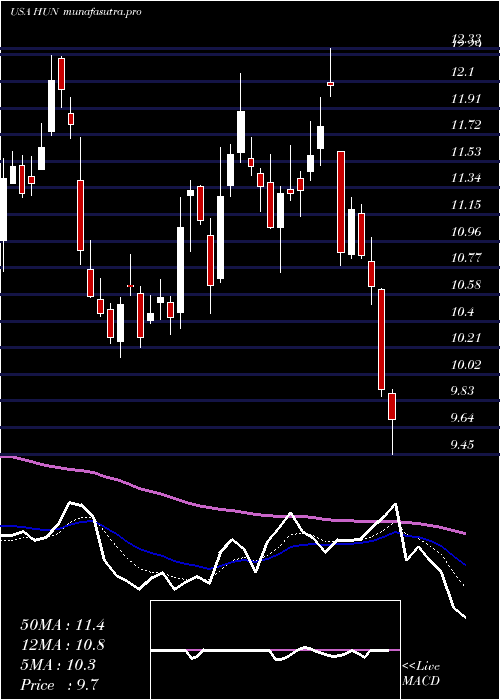Screen dimensions: 500x700
Task: Click the 11.72 price axis label
Action: pos(466,125)
